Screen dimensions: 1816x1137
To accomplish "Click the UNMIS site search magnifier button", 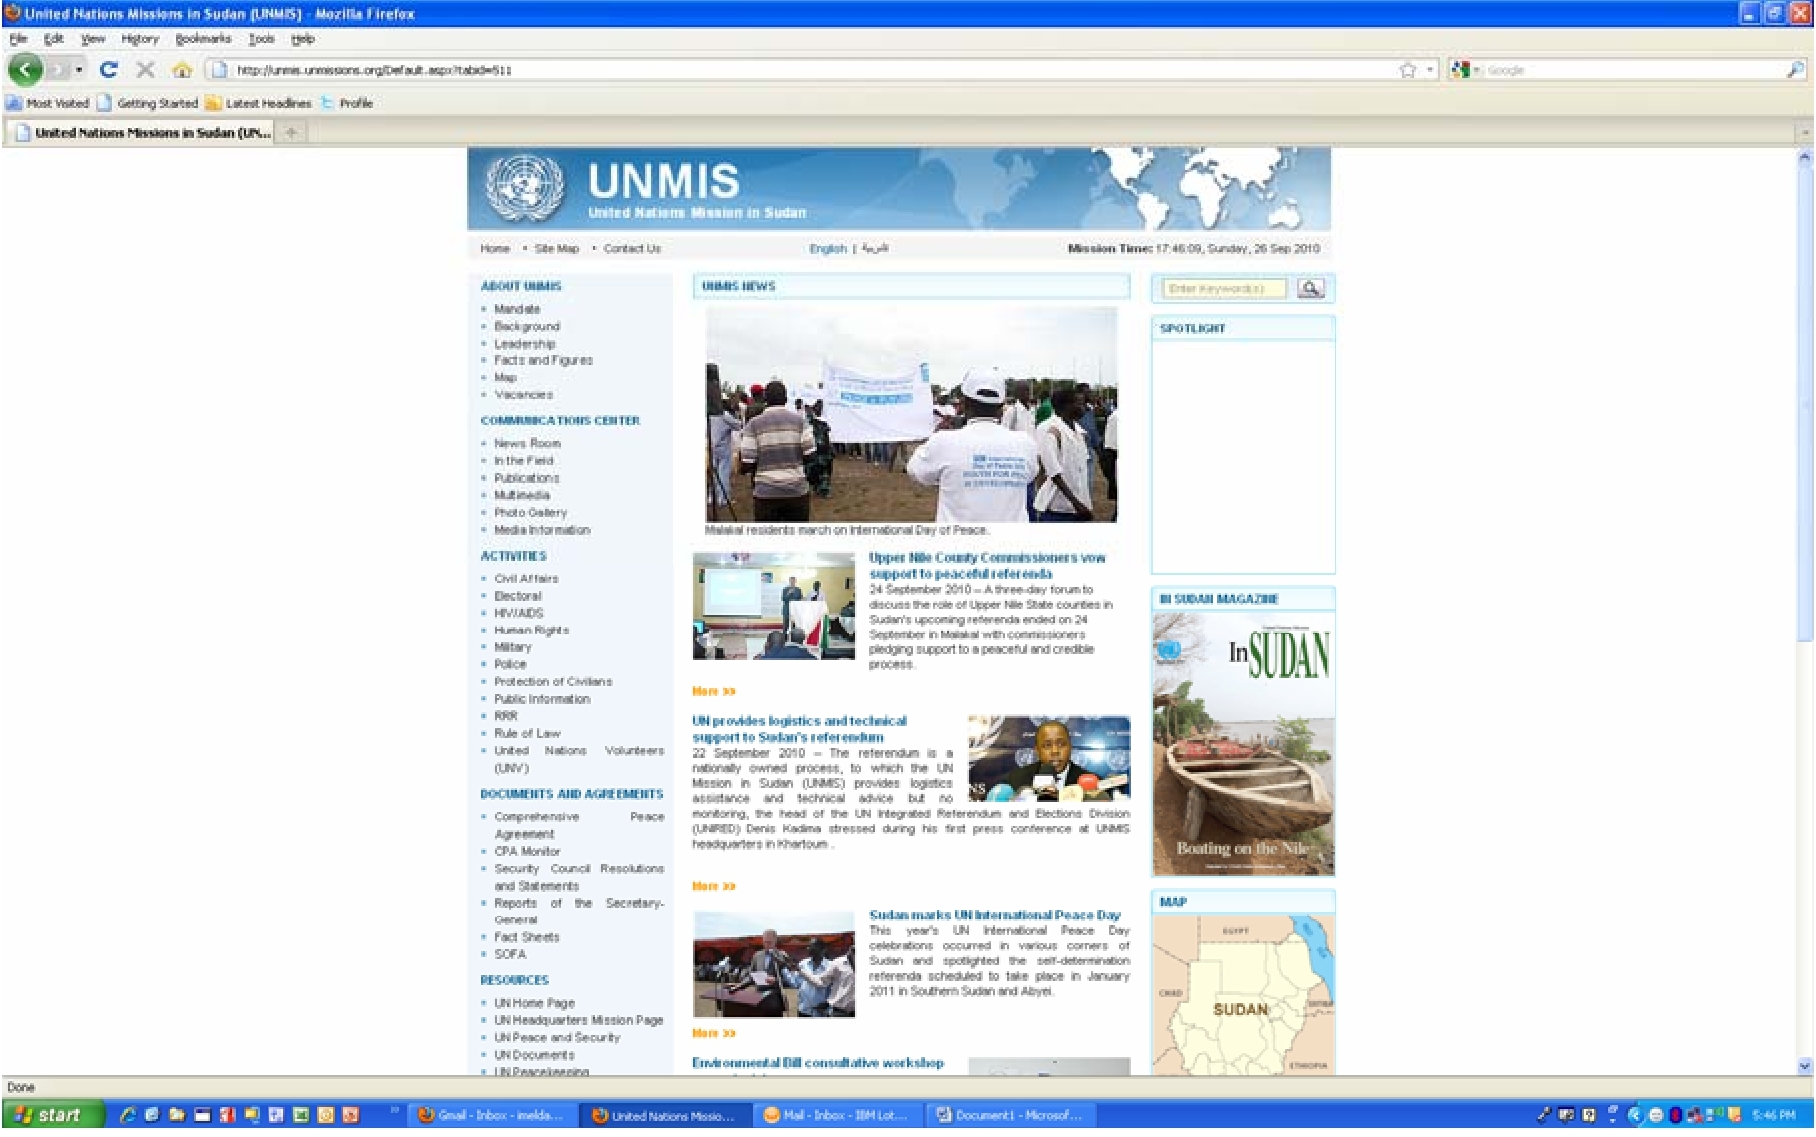I will coord(1310,289).
